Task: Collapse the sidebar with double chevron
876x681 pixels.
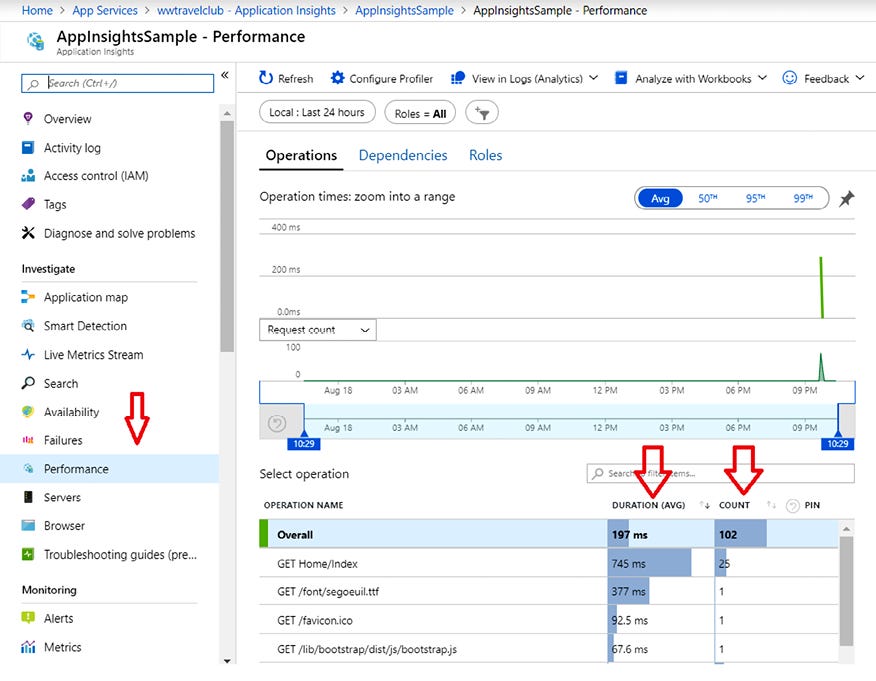Action: point(225,75)
